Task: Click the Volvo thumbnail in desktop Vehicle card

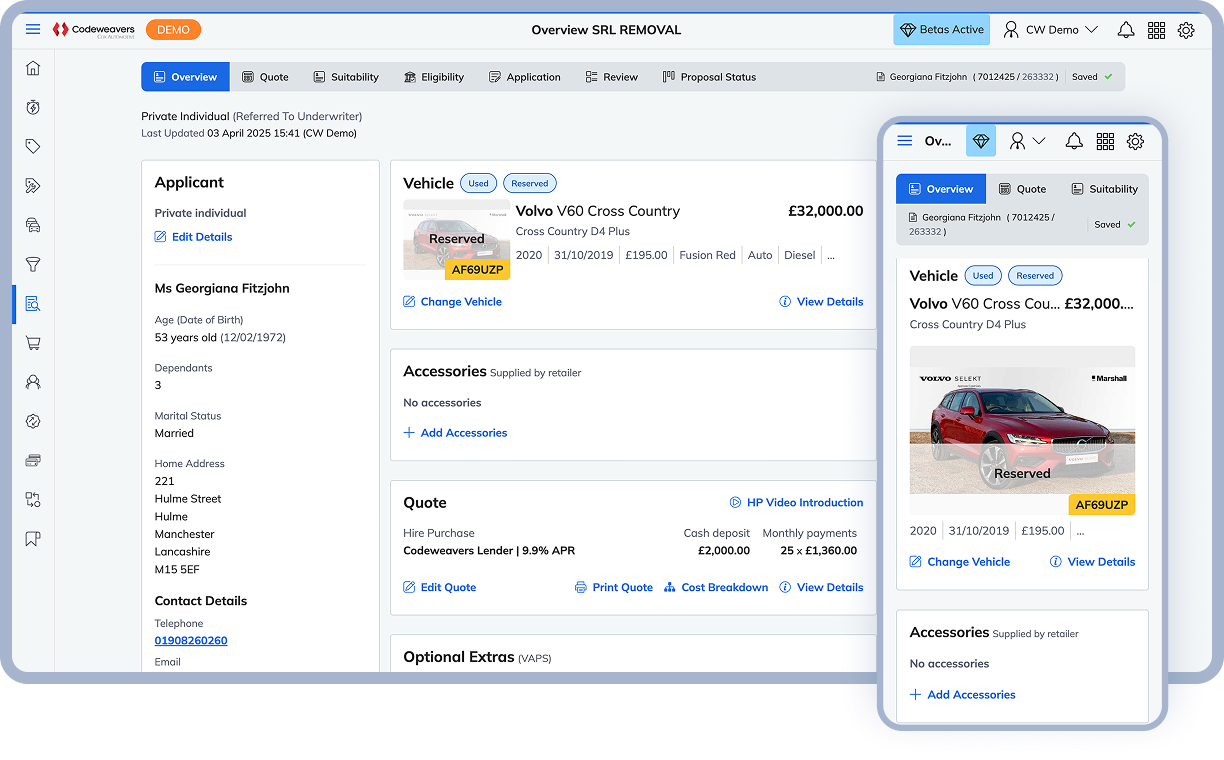Action: [x=457, y=239]
